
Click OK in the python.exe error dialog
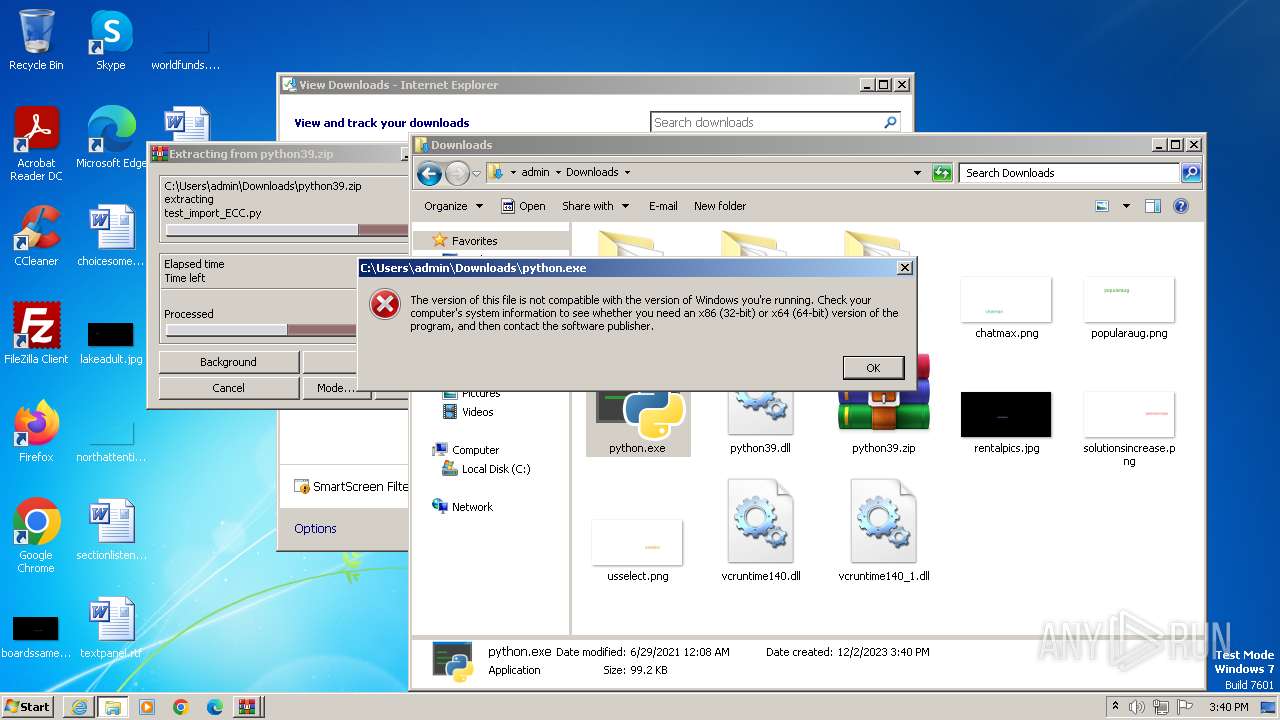pyautogui.click(x=873, y=368)
